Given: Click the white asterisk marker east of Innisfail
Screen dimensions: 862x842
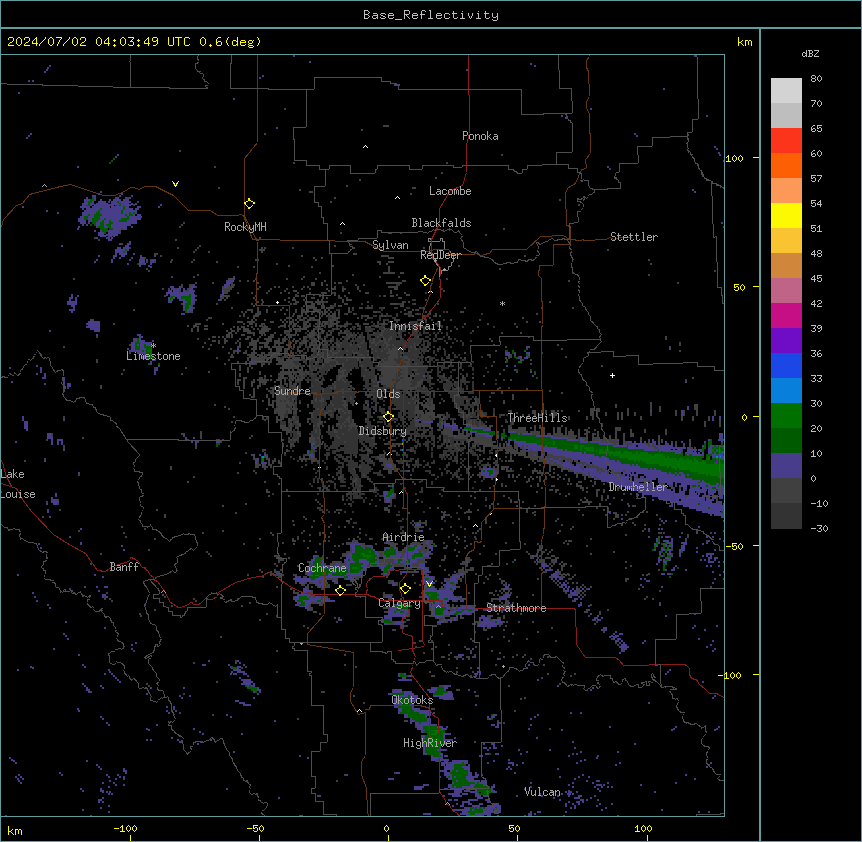Looking at the screenshot, I should click(x=502, y=303).
